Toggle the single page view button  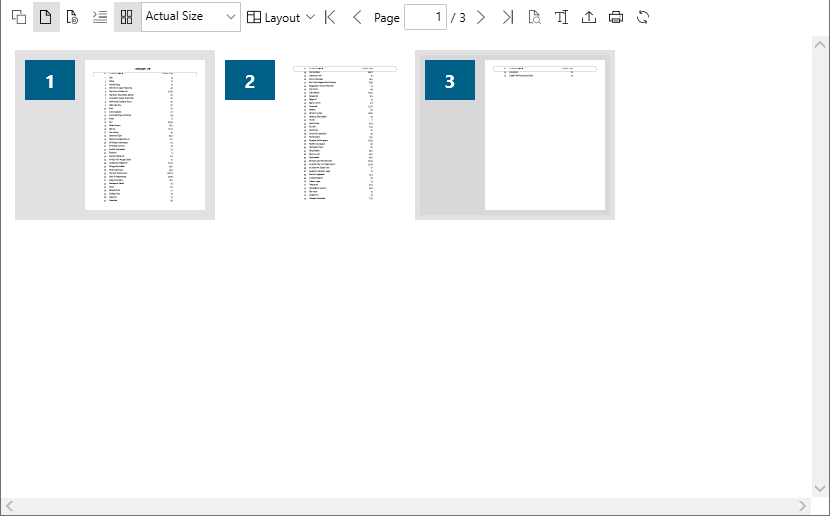46,18
